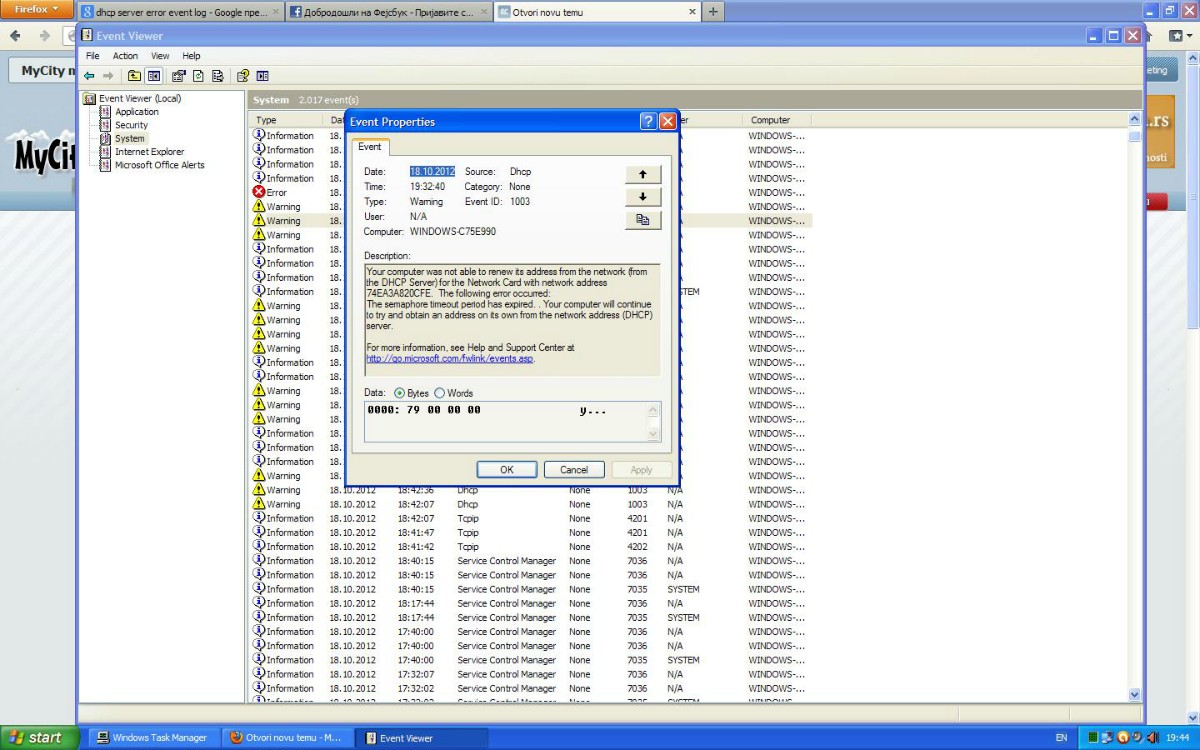Open the Microsoft Office Alerts log
This screenshot has height=750, width=1200.
(159, 165)
